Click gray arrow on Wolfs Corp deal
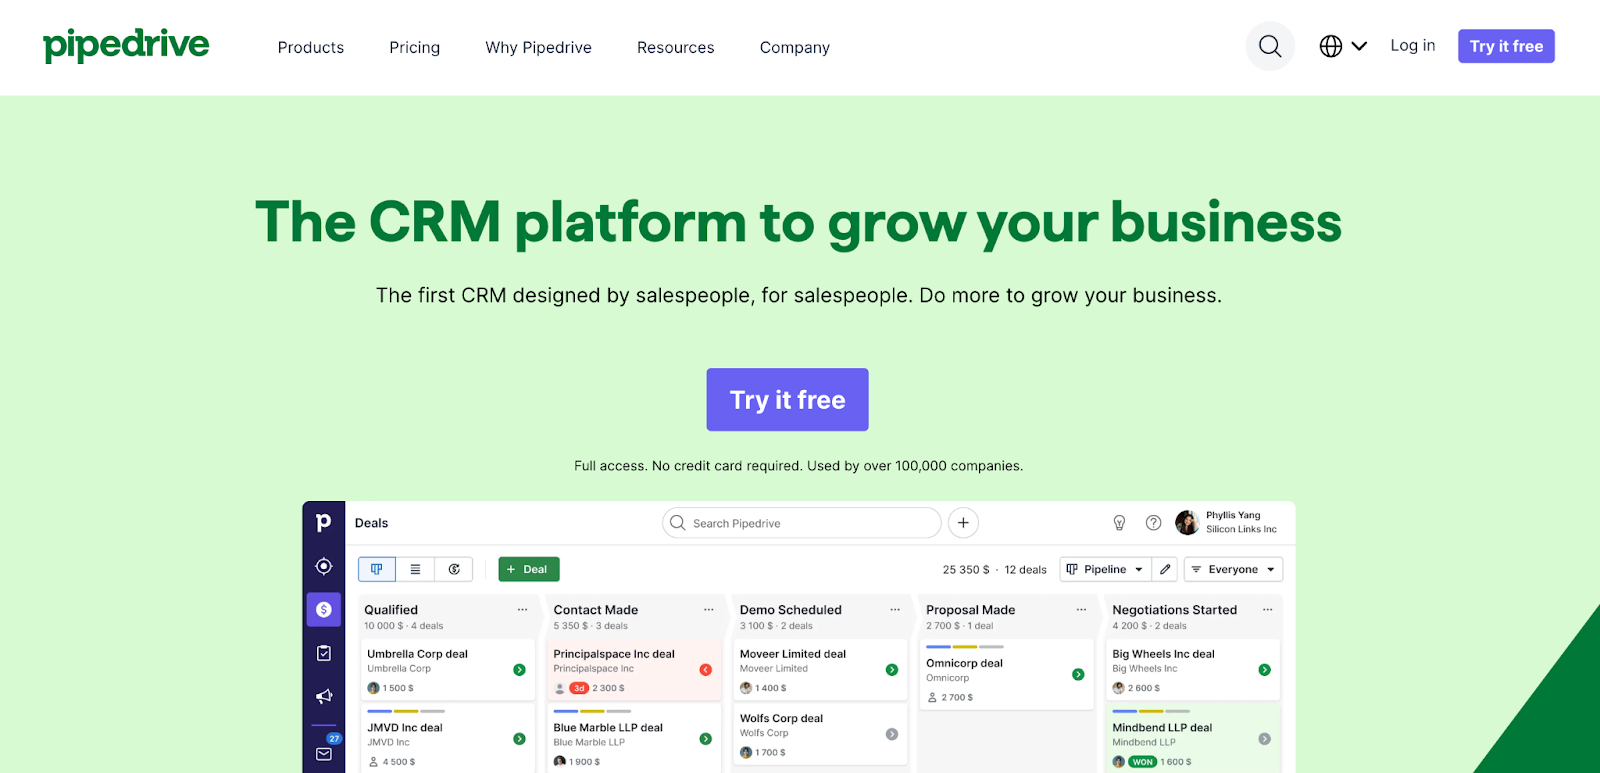1600x773 pixels. tap(892, 734)
